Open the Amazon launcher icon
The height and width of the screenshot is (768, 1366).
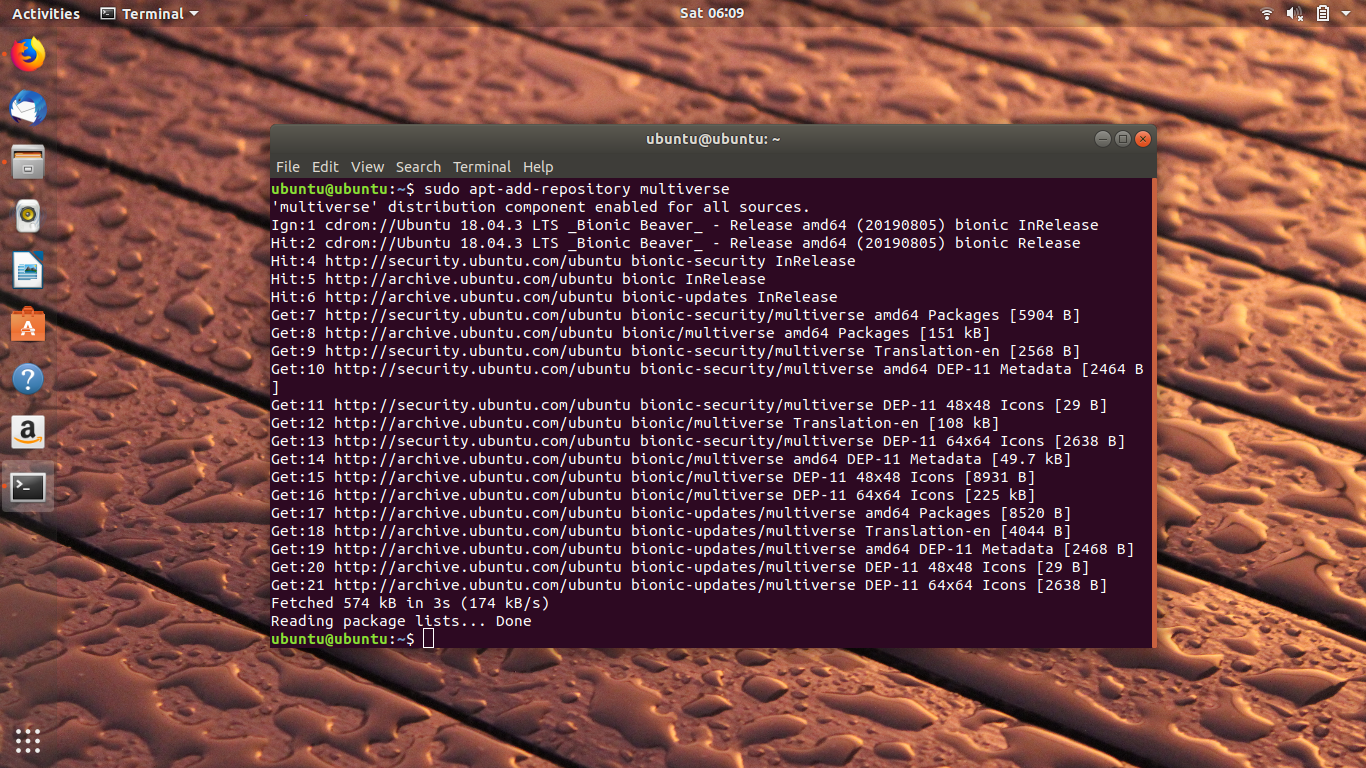tap(27, 432)
